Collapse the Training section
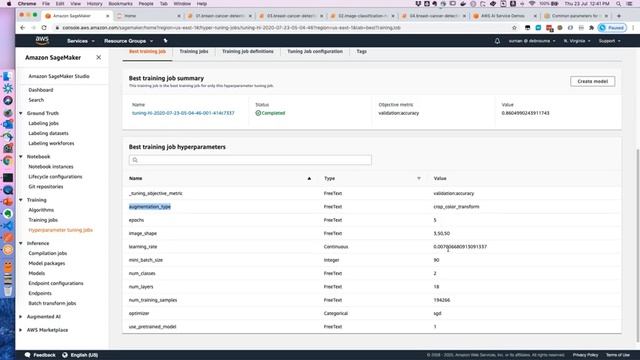 [x=21, y=200]
